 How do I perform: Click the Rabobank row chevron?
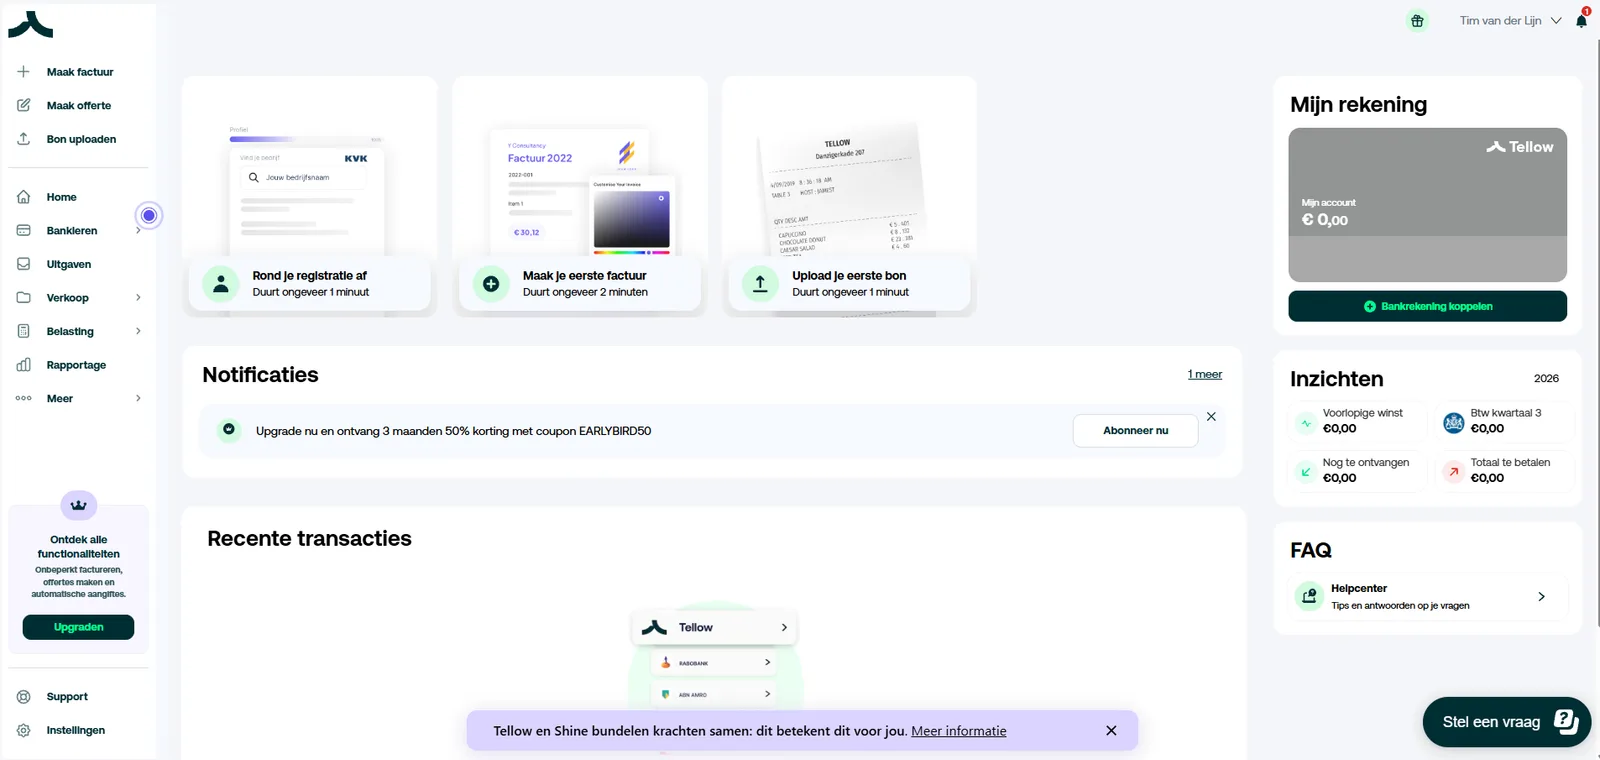[767, 662]
